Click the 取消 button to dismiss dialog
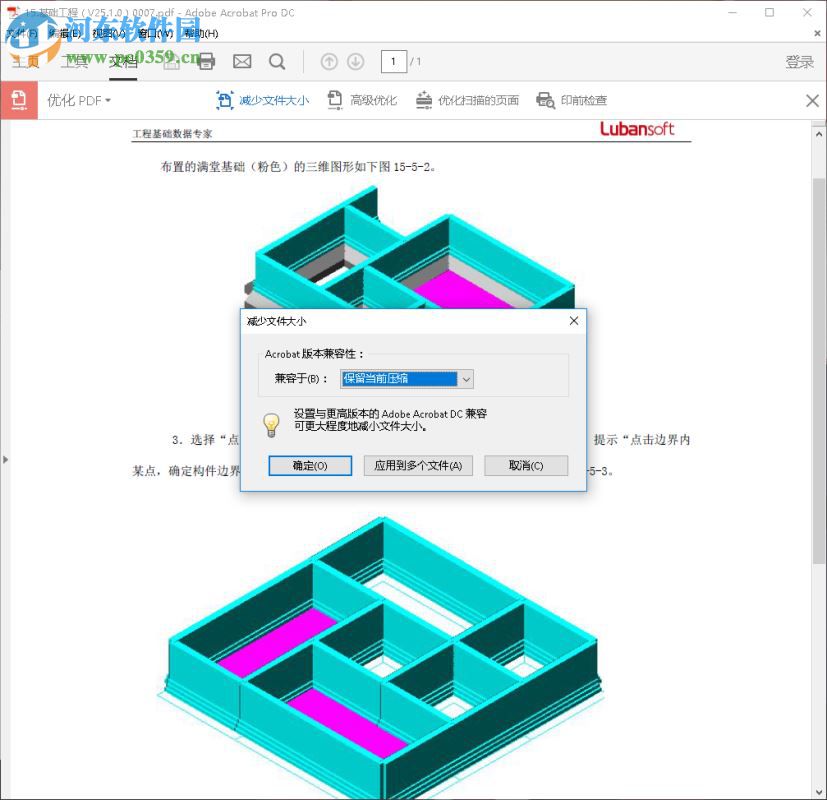The image size is (827, 800). tap(526, 465)
